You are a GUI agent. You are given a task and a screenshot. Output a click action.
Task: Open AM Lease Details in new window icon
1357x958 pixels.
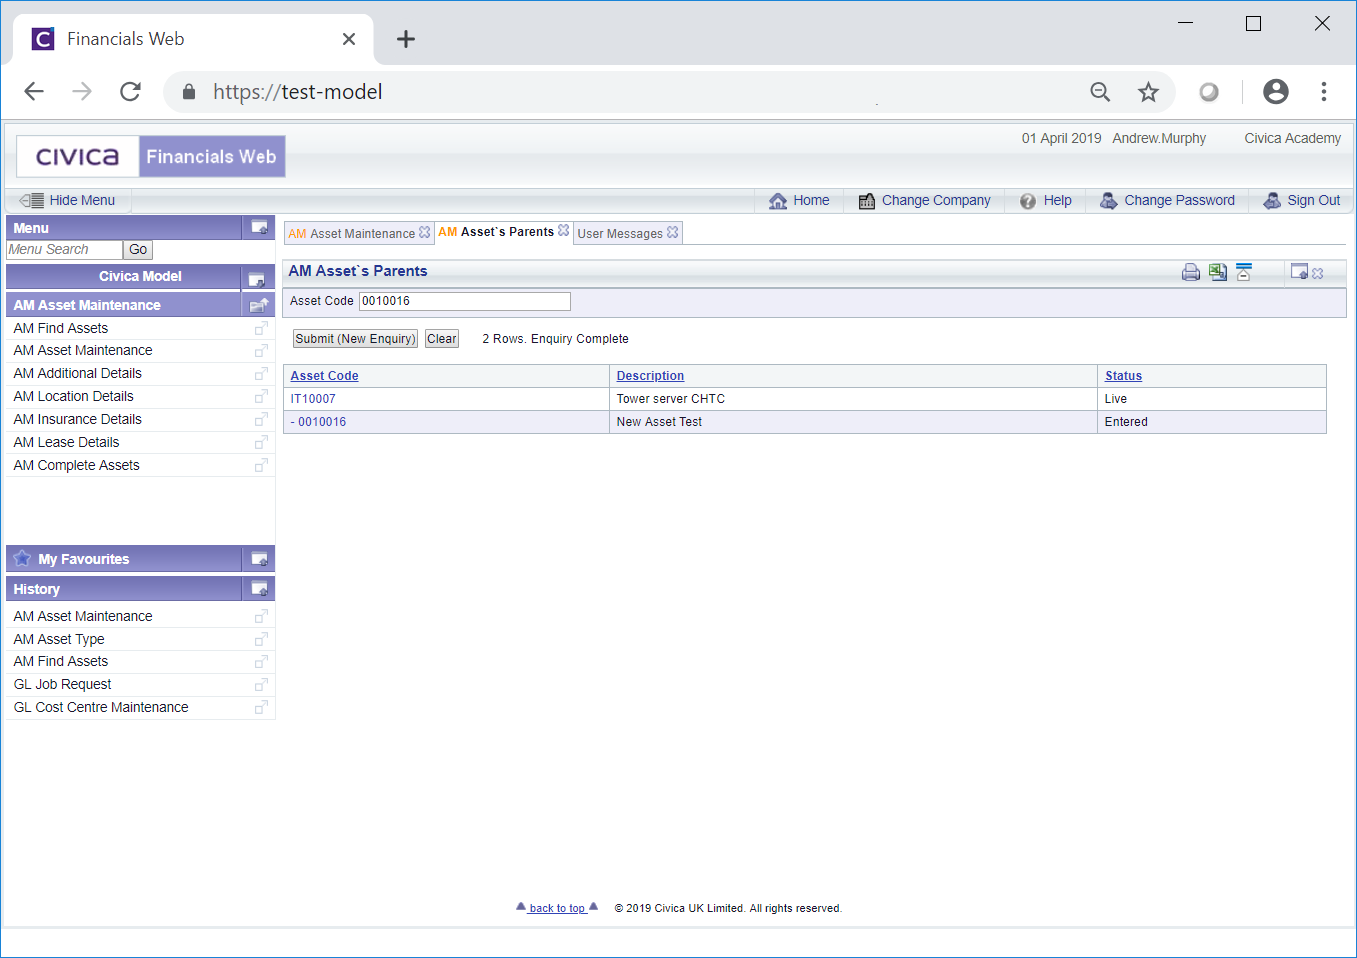tap(261, 443)
